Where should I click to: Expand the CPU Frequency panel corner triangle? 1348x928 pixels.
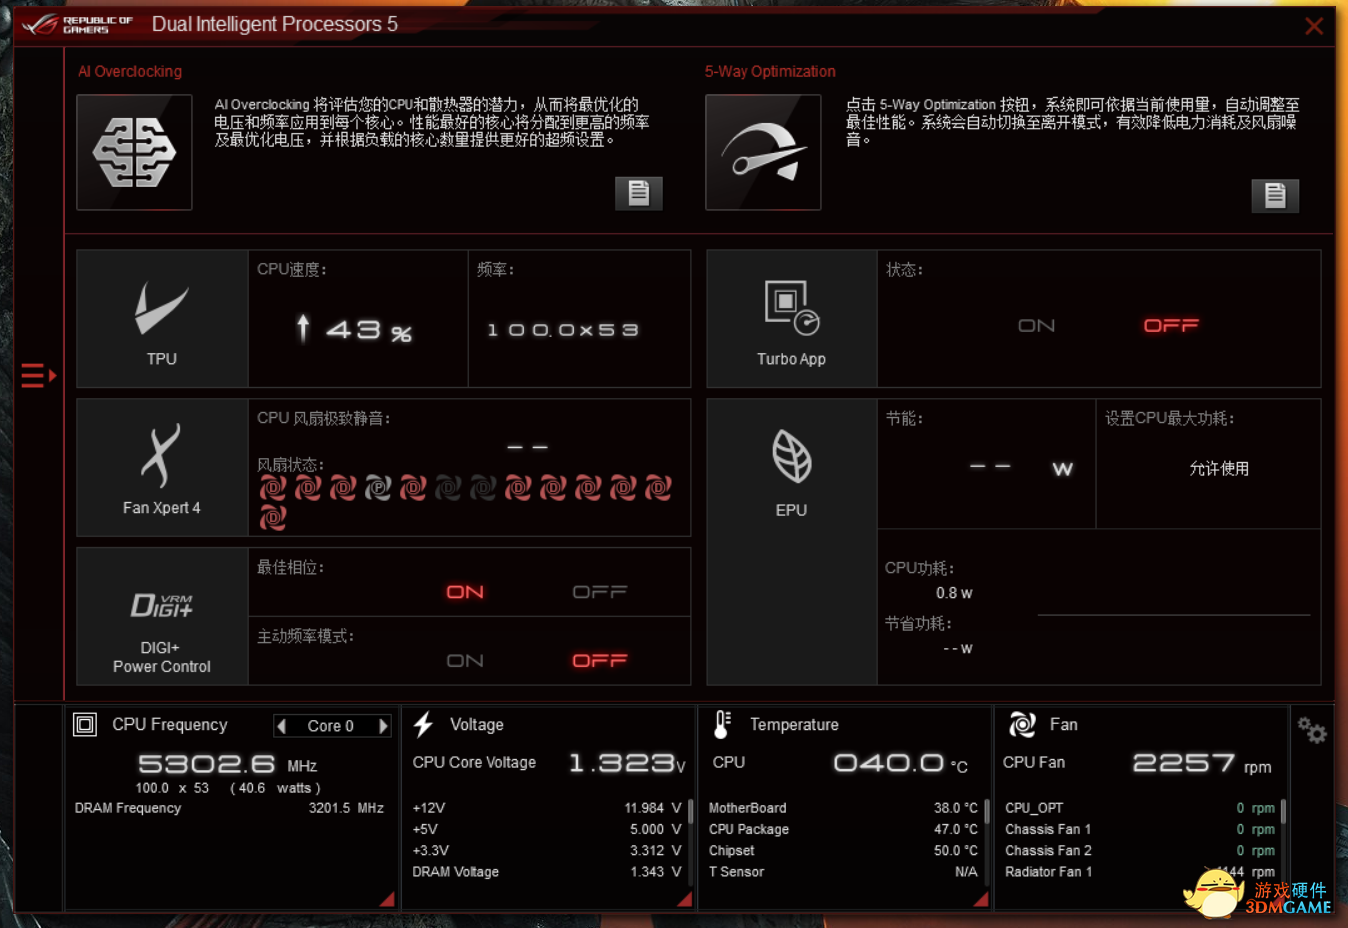click(386, 899)
